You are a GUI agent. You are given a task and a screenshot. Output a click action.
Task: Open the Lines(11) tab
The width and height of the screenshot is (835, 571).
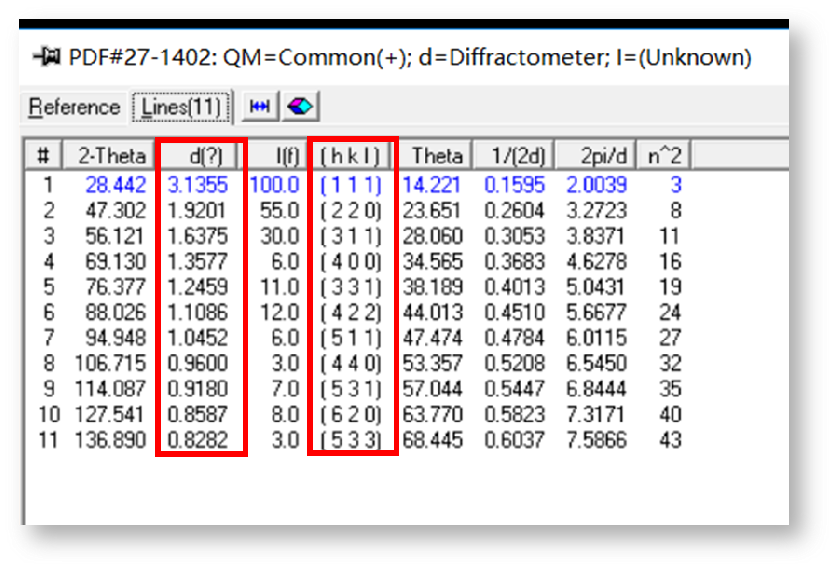pos(181,107)
